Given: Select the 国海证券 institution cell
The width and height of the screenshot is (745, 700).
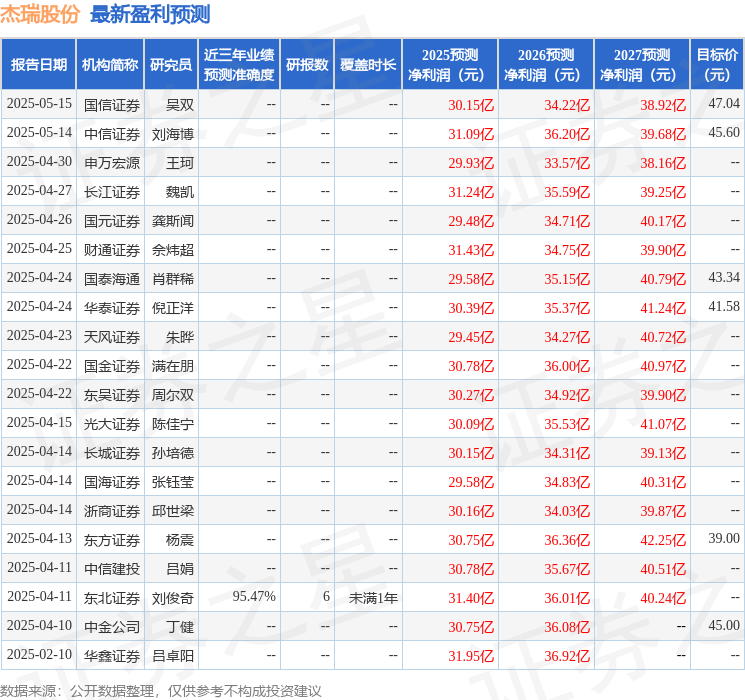Looking at the screenshot, I should pyautogui.click(x=112, y=482).
